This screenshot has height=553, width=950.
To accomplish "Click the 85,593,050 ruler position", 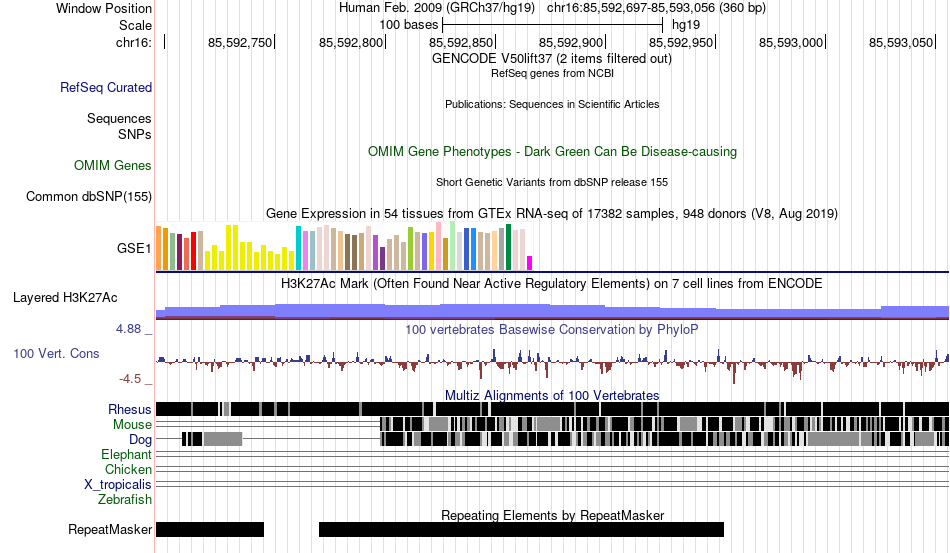I will (x=901, y=42).
